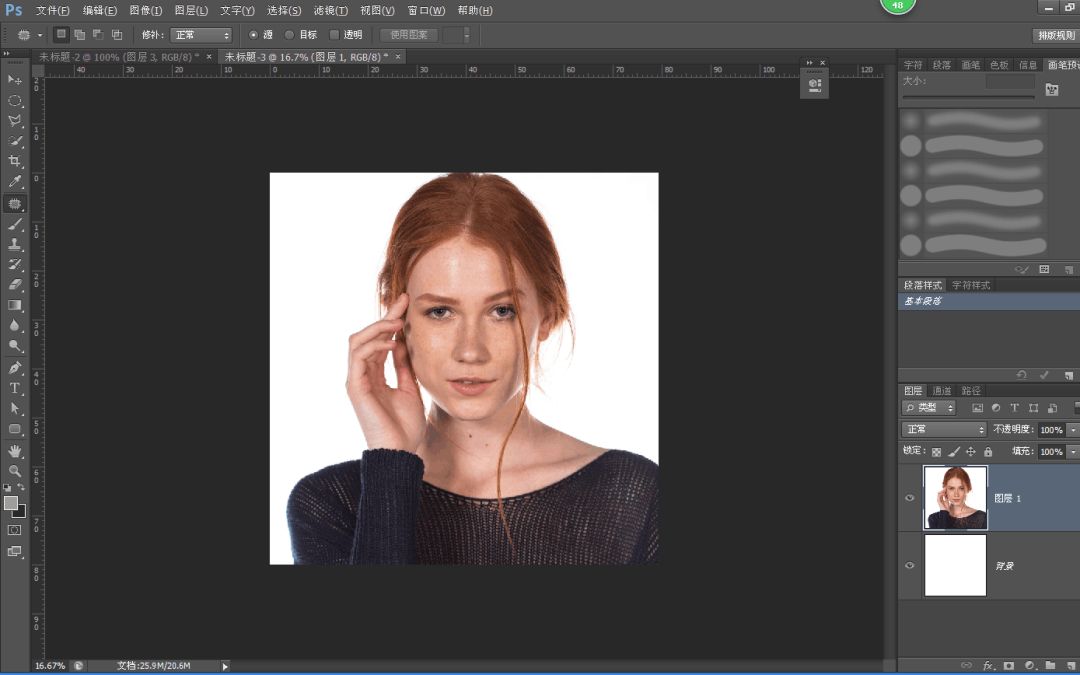
Task: Open the 修补 mode dropdown
Action: 201,35
